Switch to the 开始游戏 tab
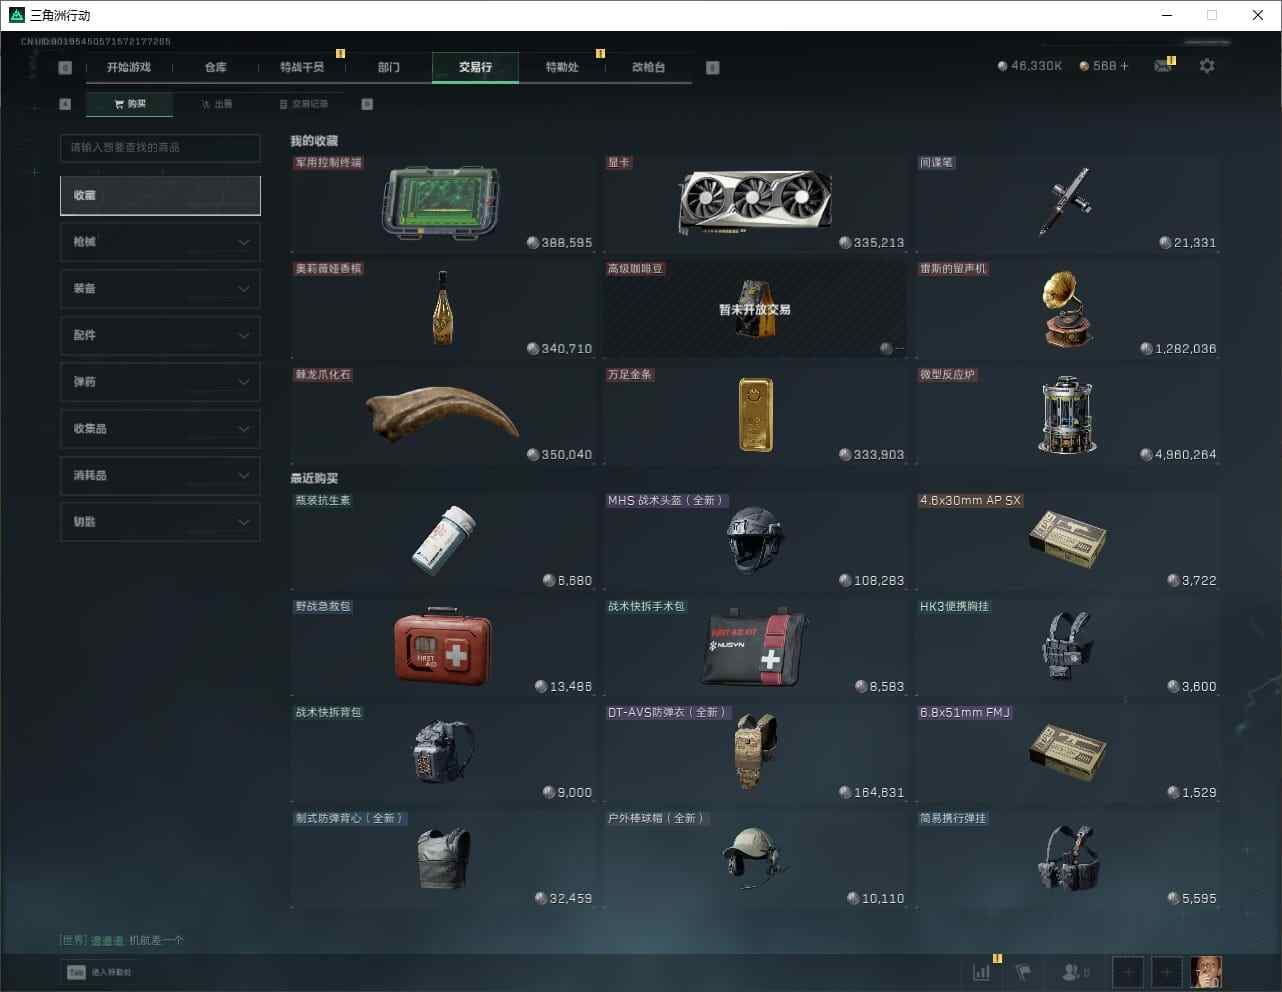This screenshot has height=992, width=1282. [129, 67]
